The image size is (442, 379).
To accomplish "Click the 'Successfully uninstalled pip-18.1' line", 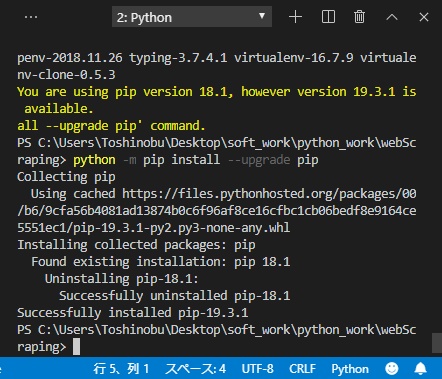I will point(175,296).
